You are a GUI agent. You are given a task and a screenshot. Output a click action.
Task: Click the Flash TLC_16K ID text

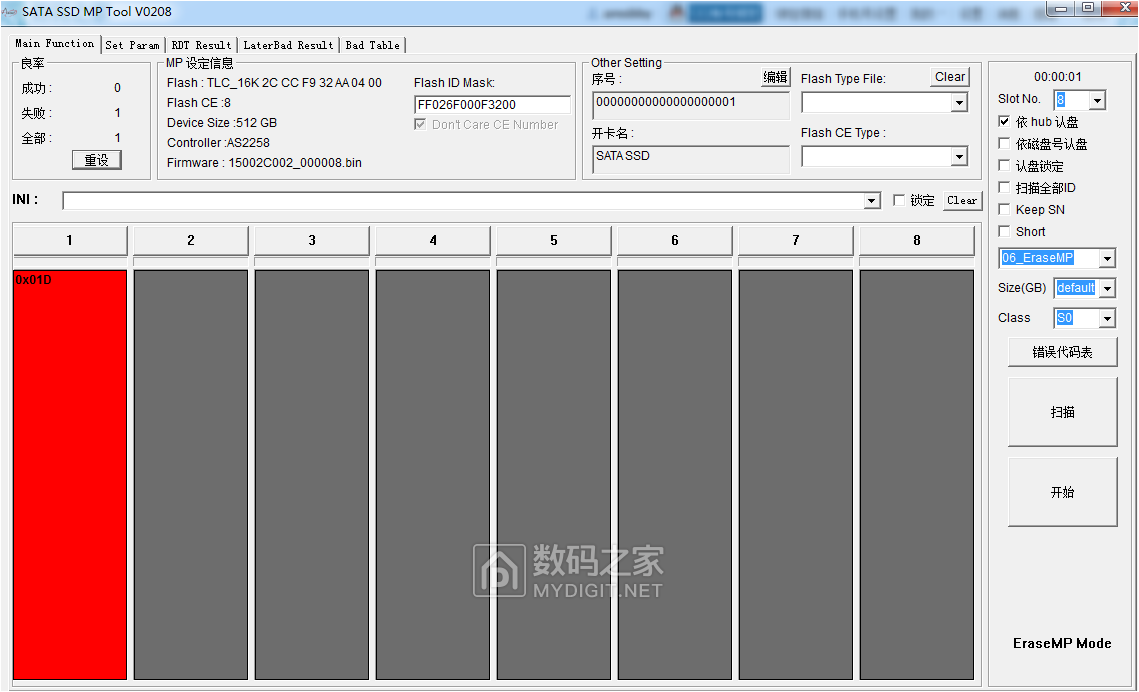[x=274, y=83]
